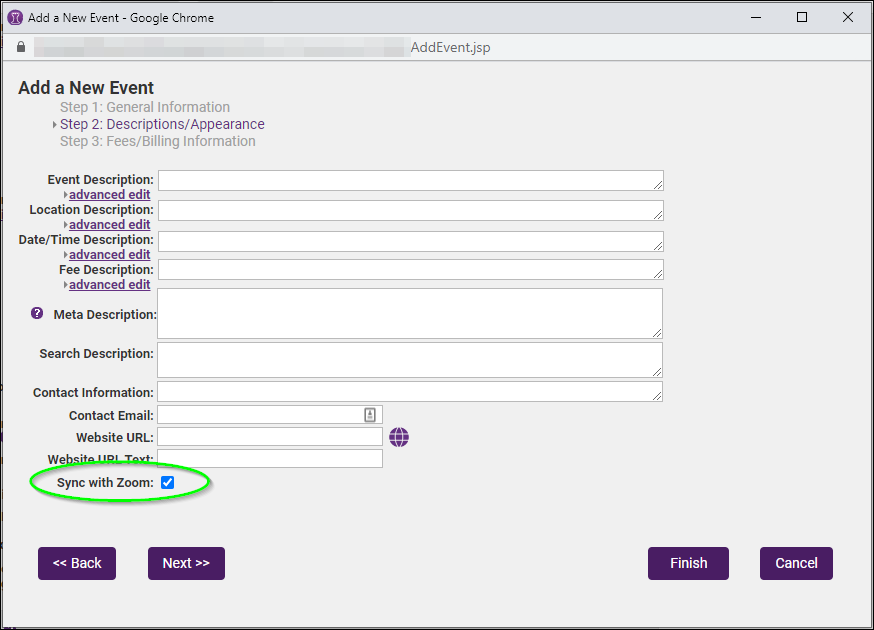The width and height of the screenshot is (874, 630).
Task: Select Step 3: Fees/Billing Information
Action: click(x=157, y=141)
